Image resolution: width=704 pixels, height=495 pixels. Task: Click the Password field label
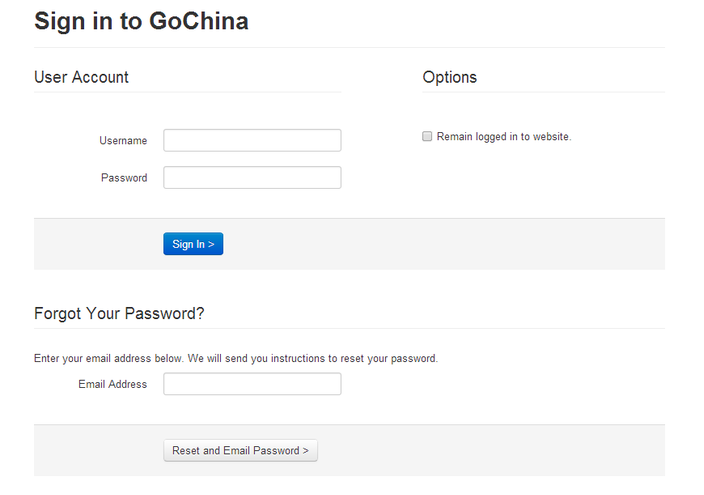click(124, 178)
